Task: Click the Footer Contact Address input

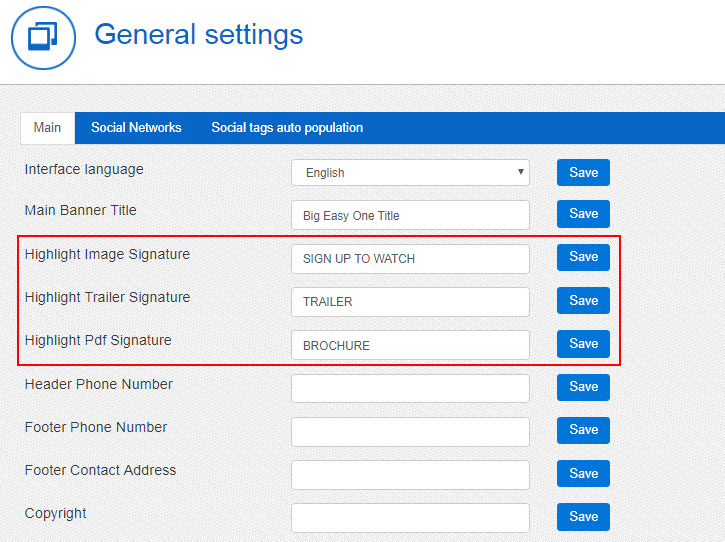Action: point(410,474)
